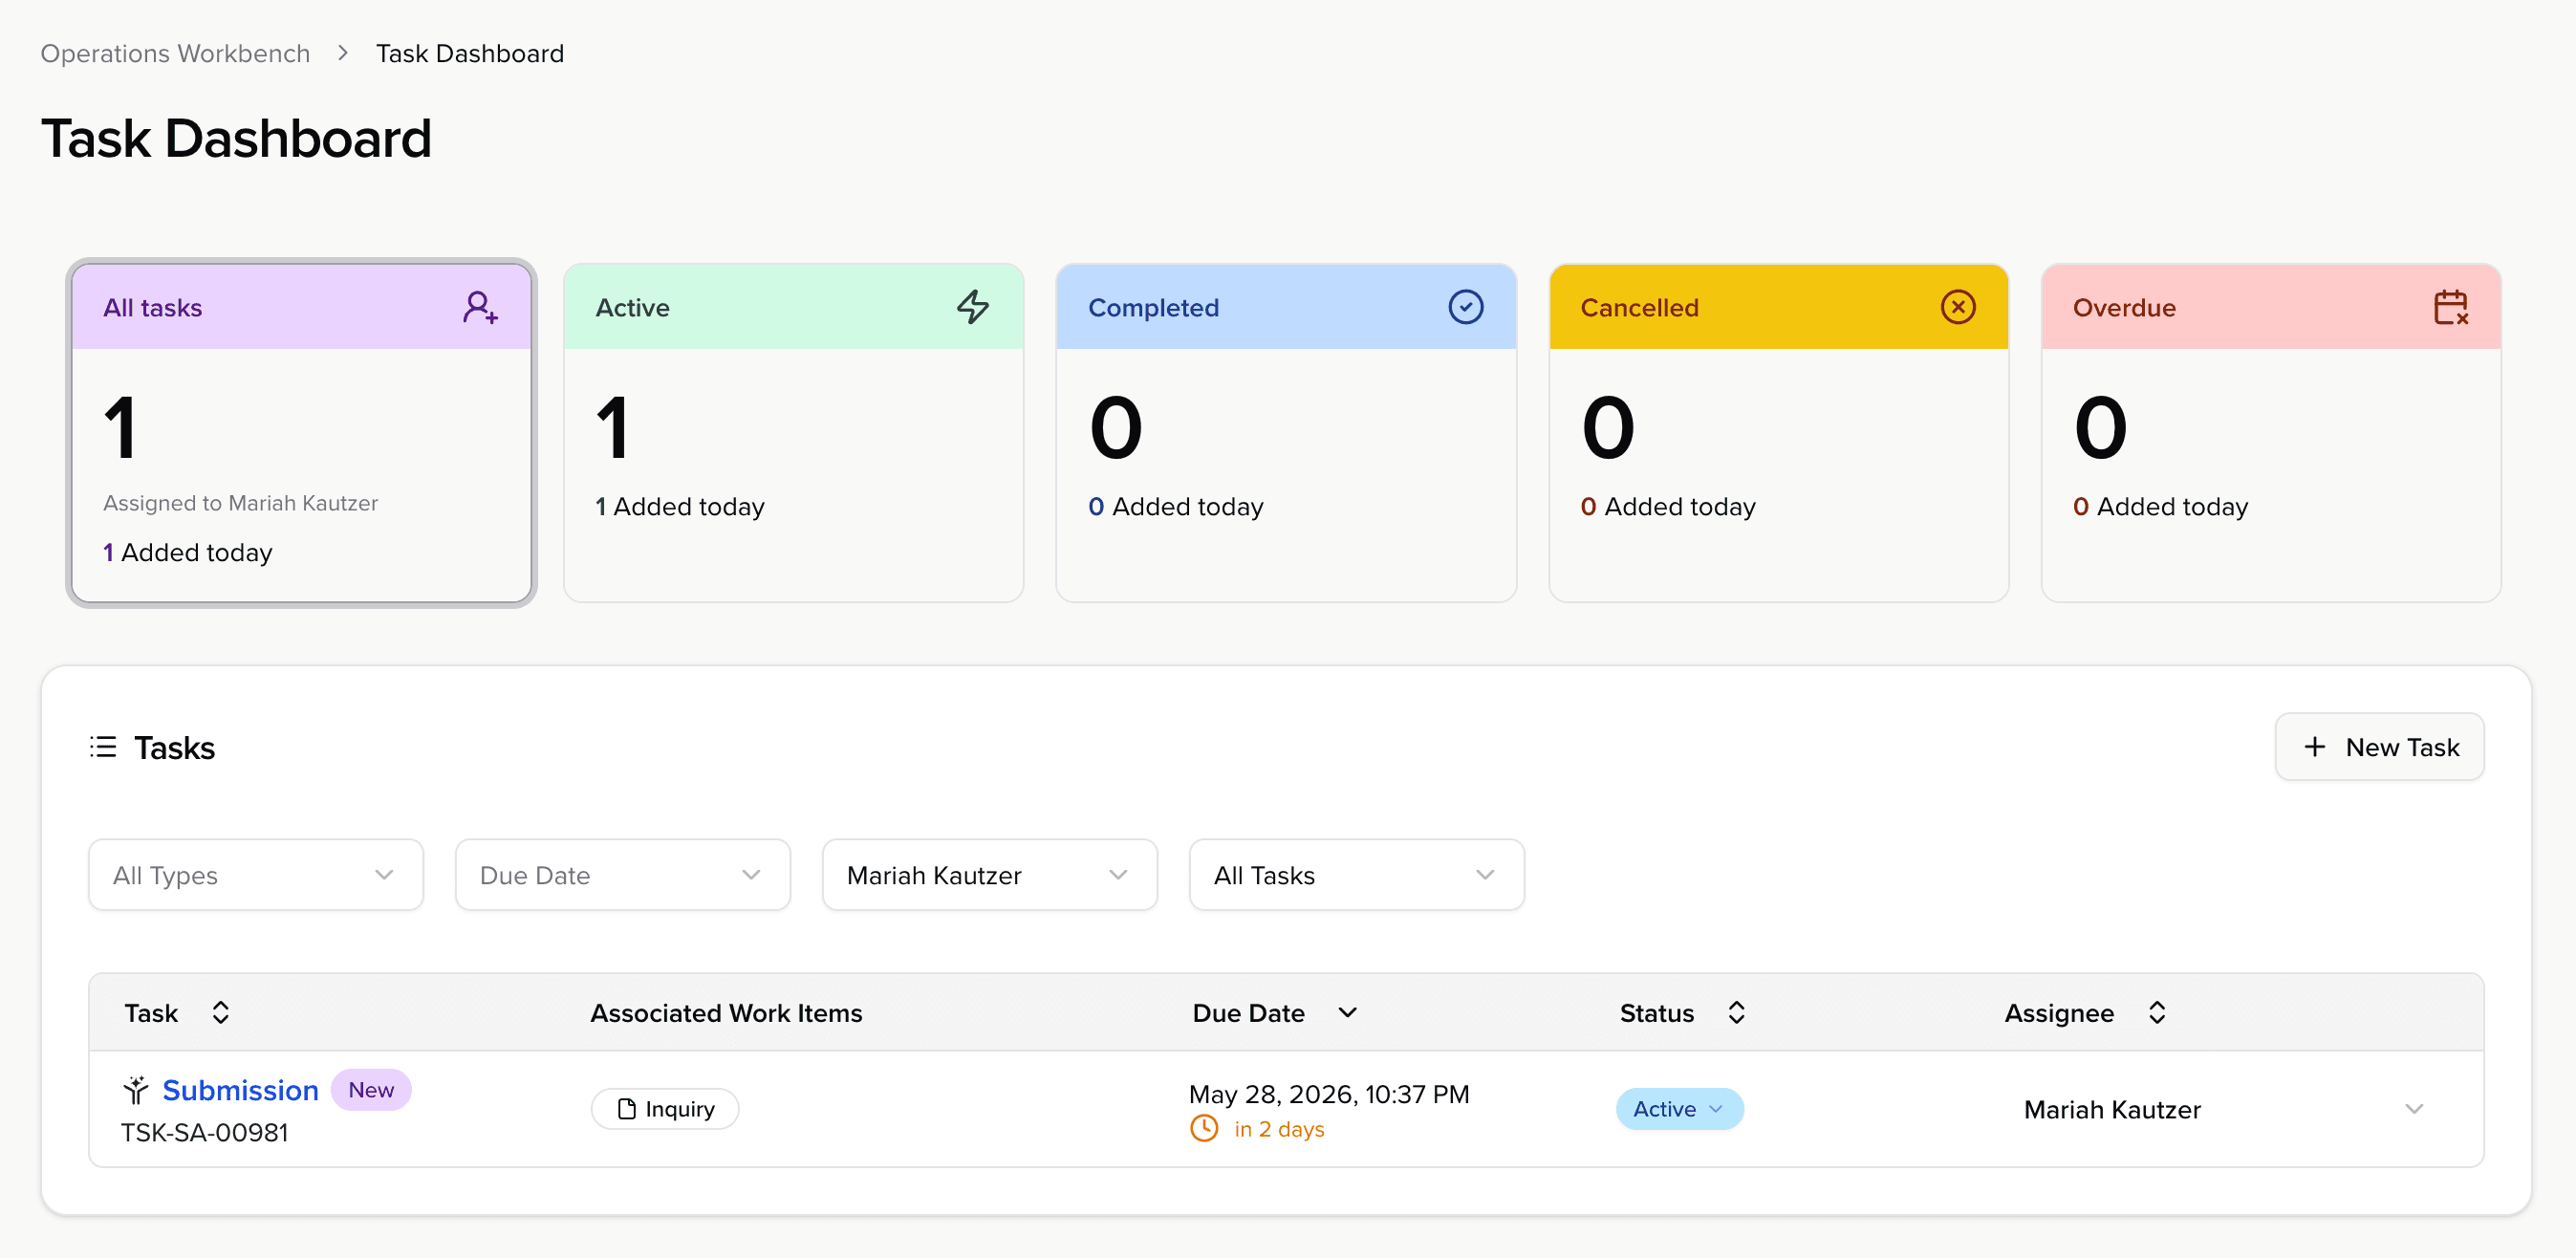Viewport: 2576px width, 1258px height.
Task: Change the Active status pill dropdown
Action: [x=1679, y=1109]
